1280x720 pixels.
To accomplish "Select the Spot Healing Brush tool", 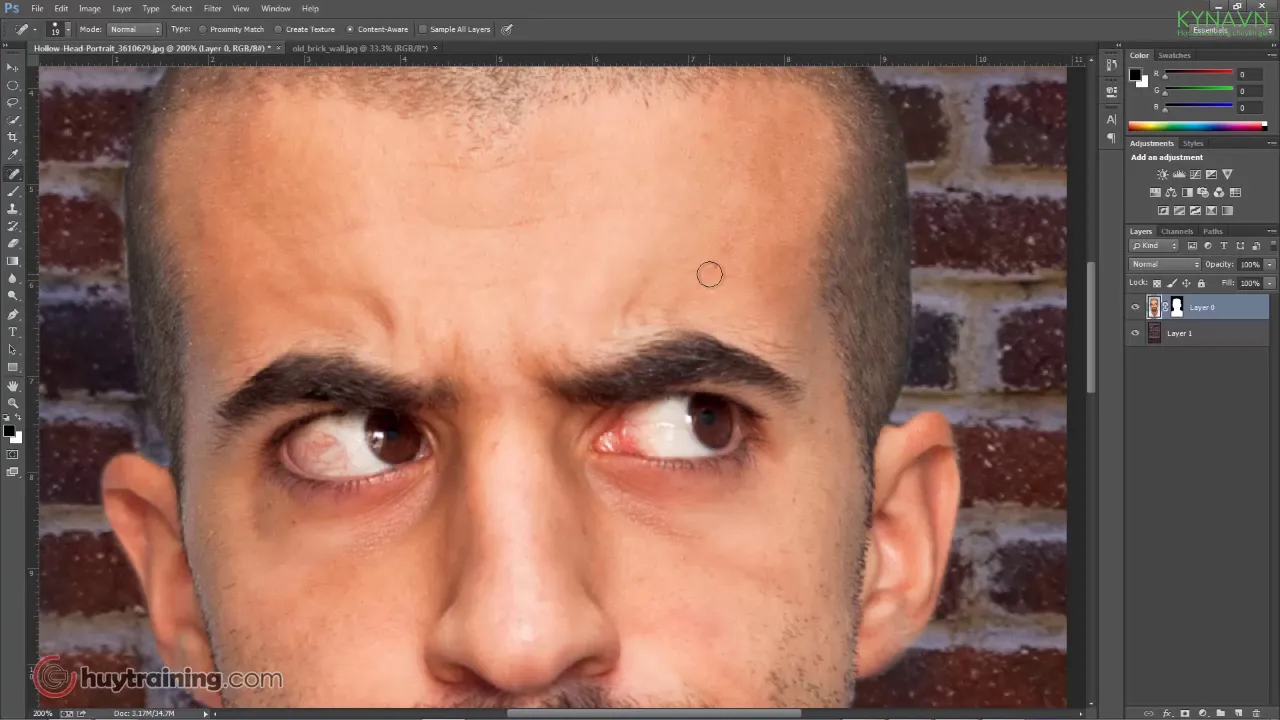I will pos(13,174).
